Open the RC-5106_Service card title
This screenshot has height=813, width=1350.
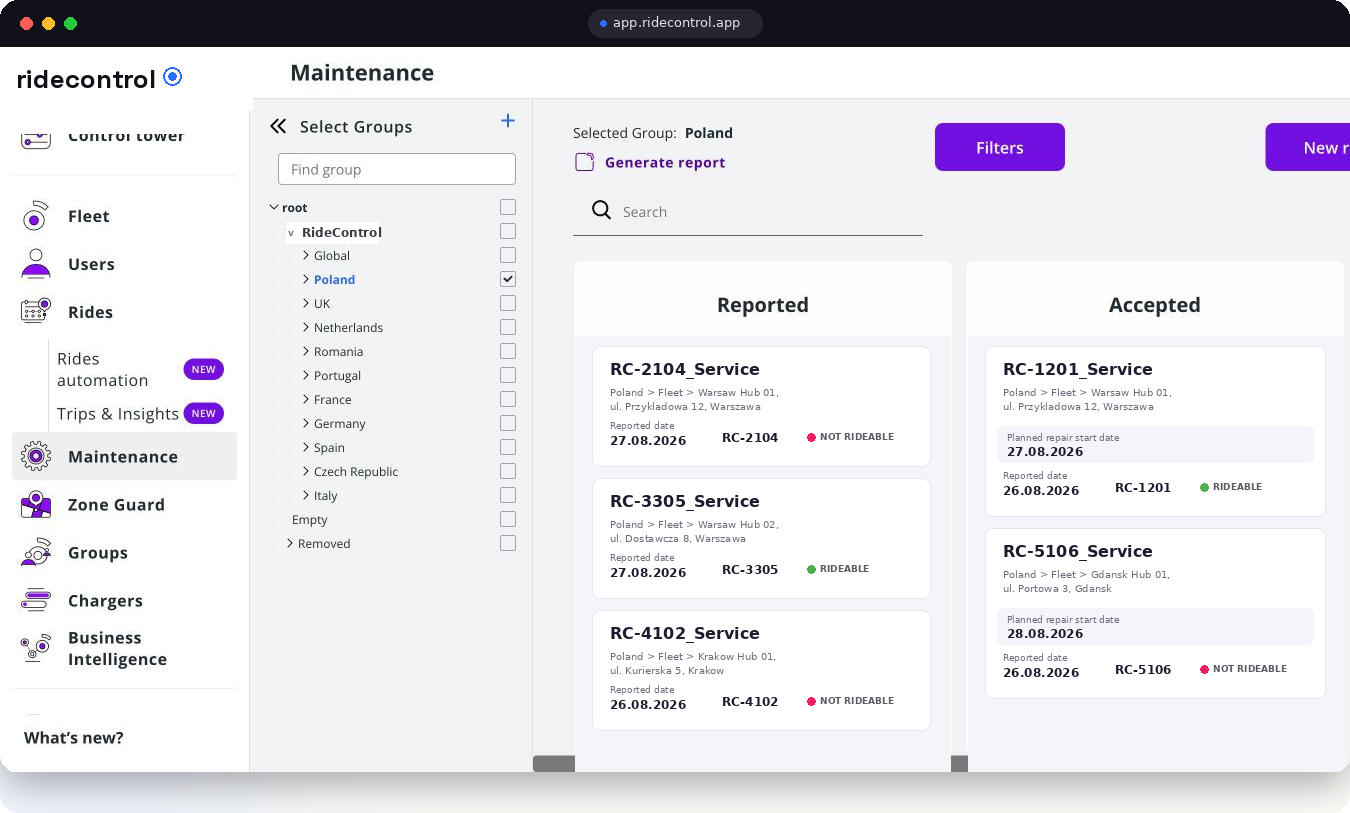coord(1078,552)
